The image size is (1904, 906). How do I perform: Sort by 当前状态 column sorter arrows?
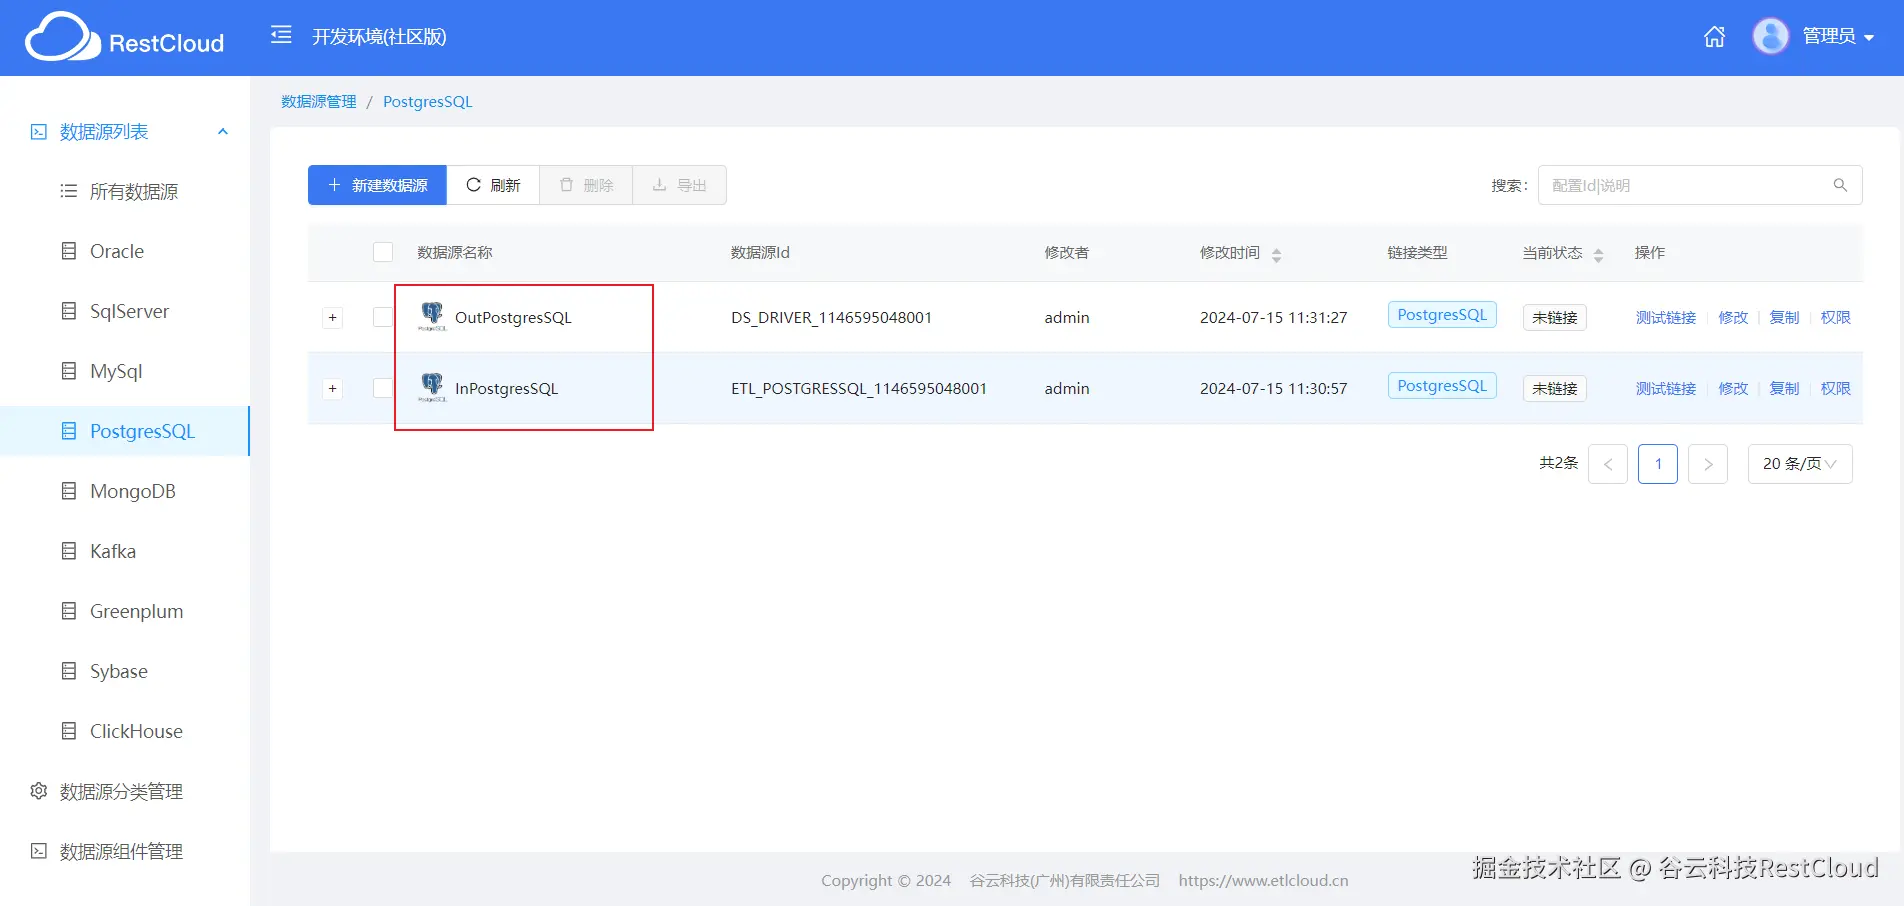point(1598,255)
